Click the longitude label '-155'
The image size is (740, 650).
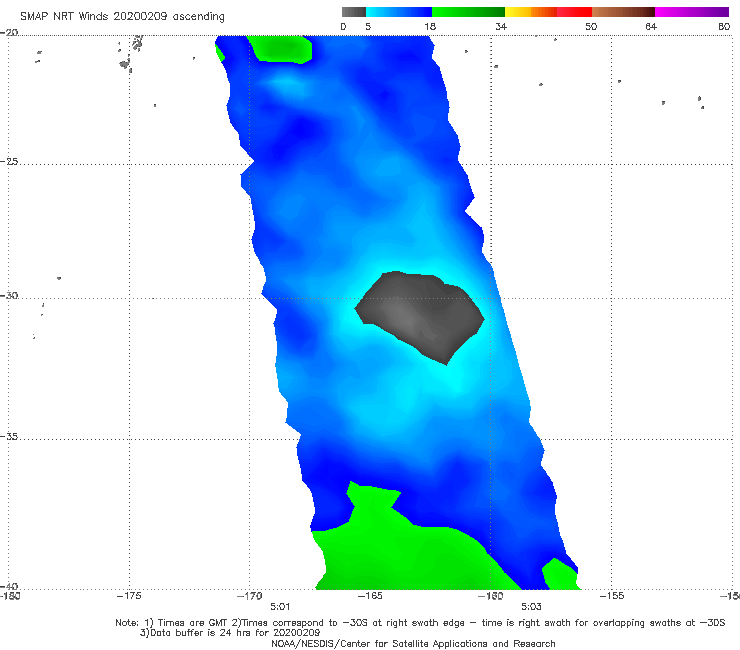612,596
